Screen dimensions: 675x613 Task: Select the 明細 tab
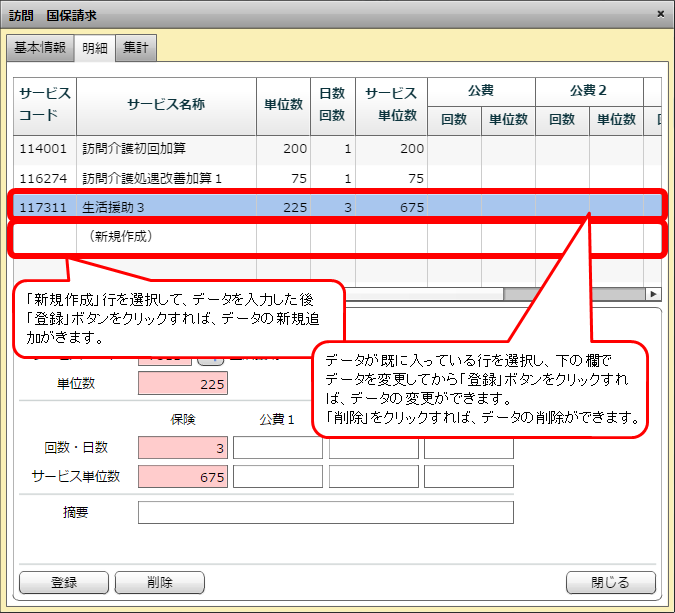(x=95, y=47)
